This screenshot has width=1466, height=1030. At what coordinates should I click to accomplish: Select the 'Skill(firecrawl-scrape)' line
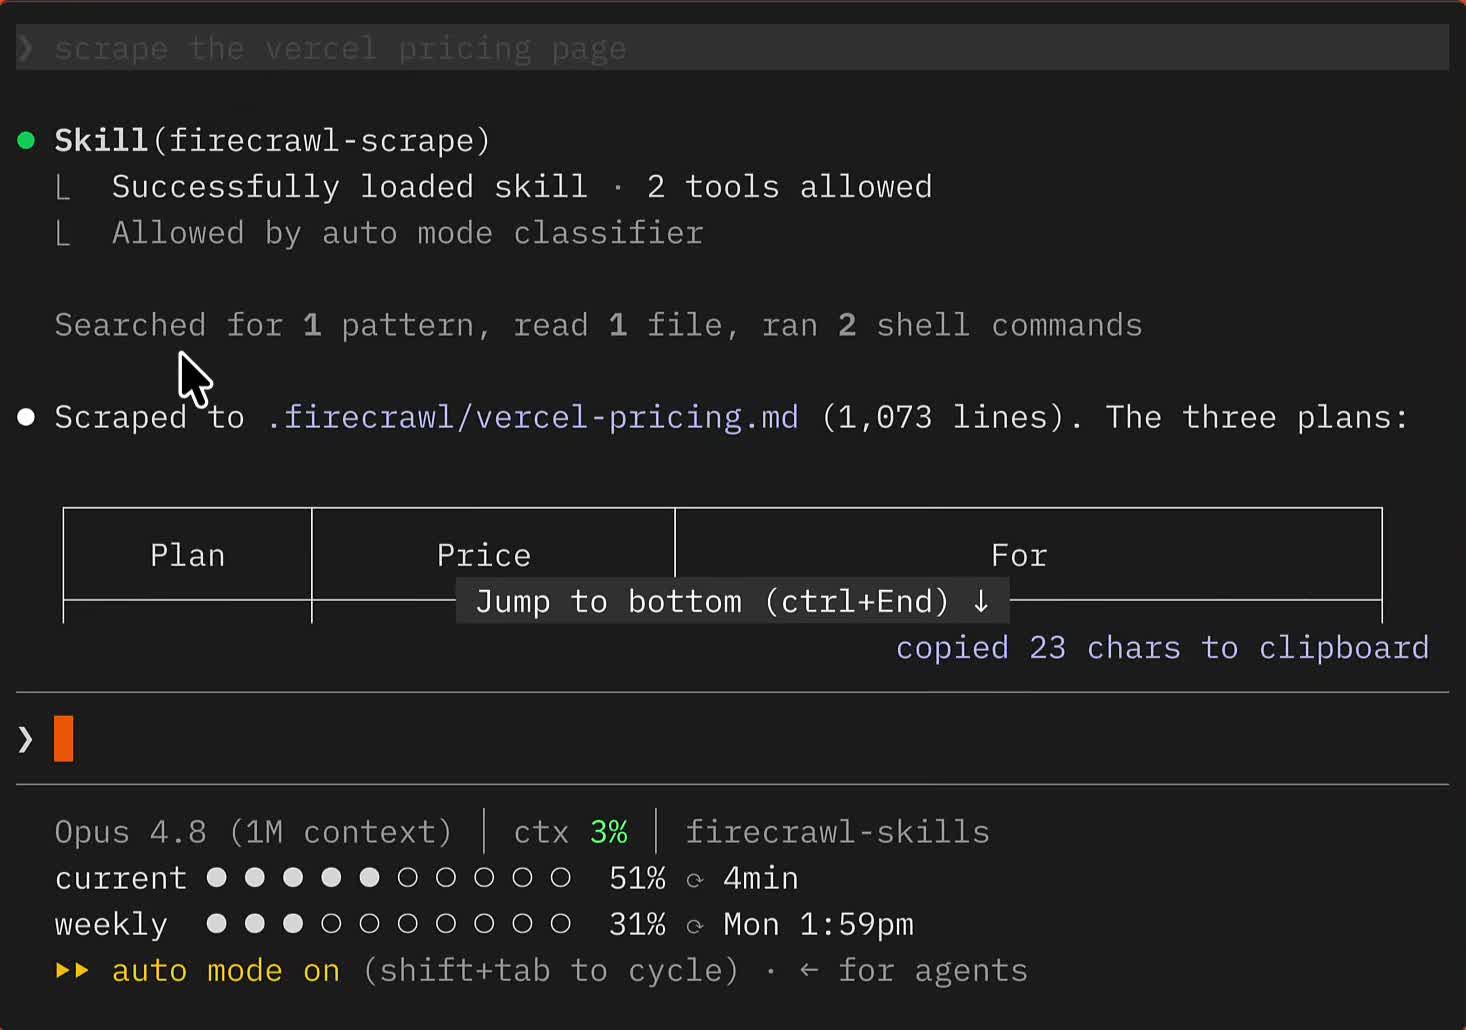[x=272, y=140]
